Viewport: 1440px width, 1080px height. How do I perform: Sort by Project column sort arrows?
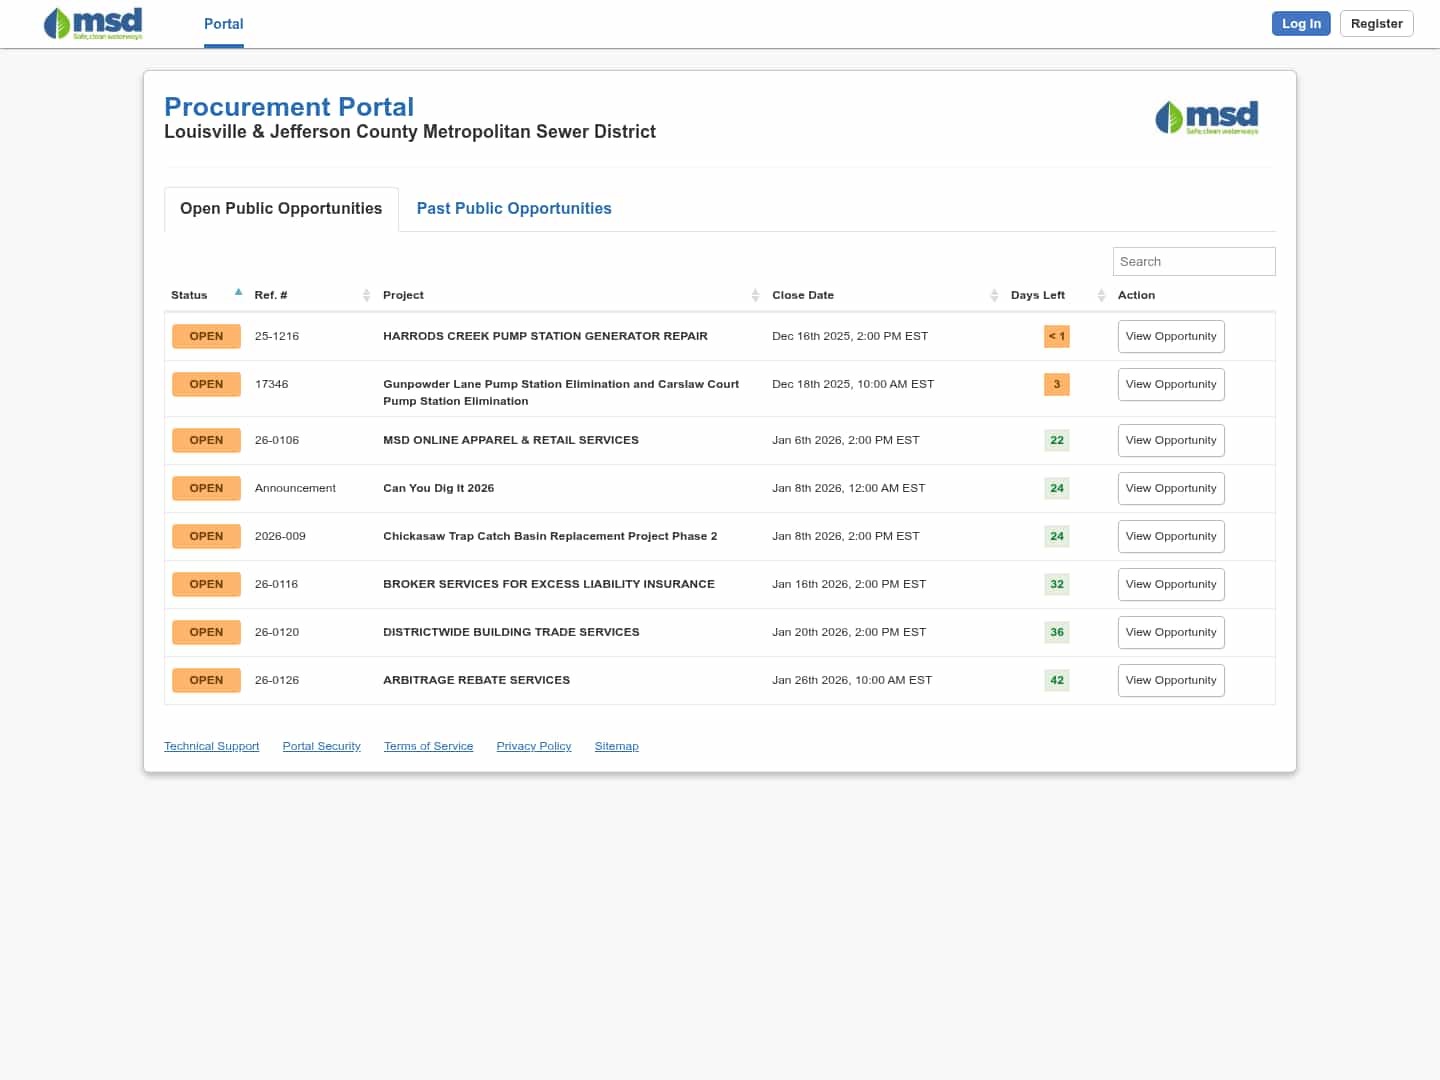(755, 295)
